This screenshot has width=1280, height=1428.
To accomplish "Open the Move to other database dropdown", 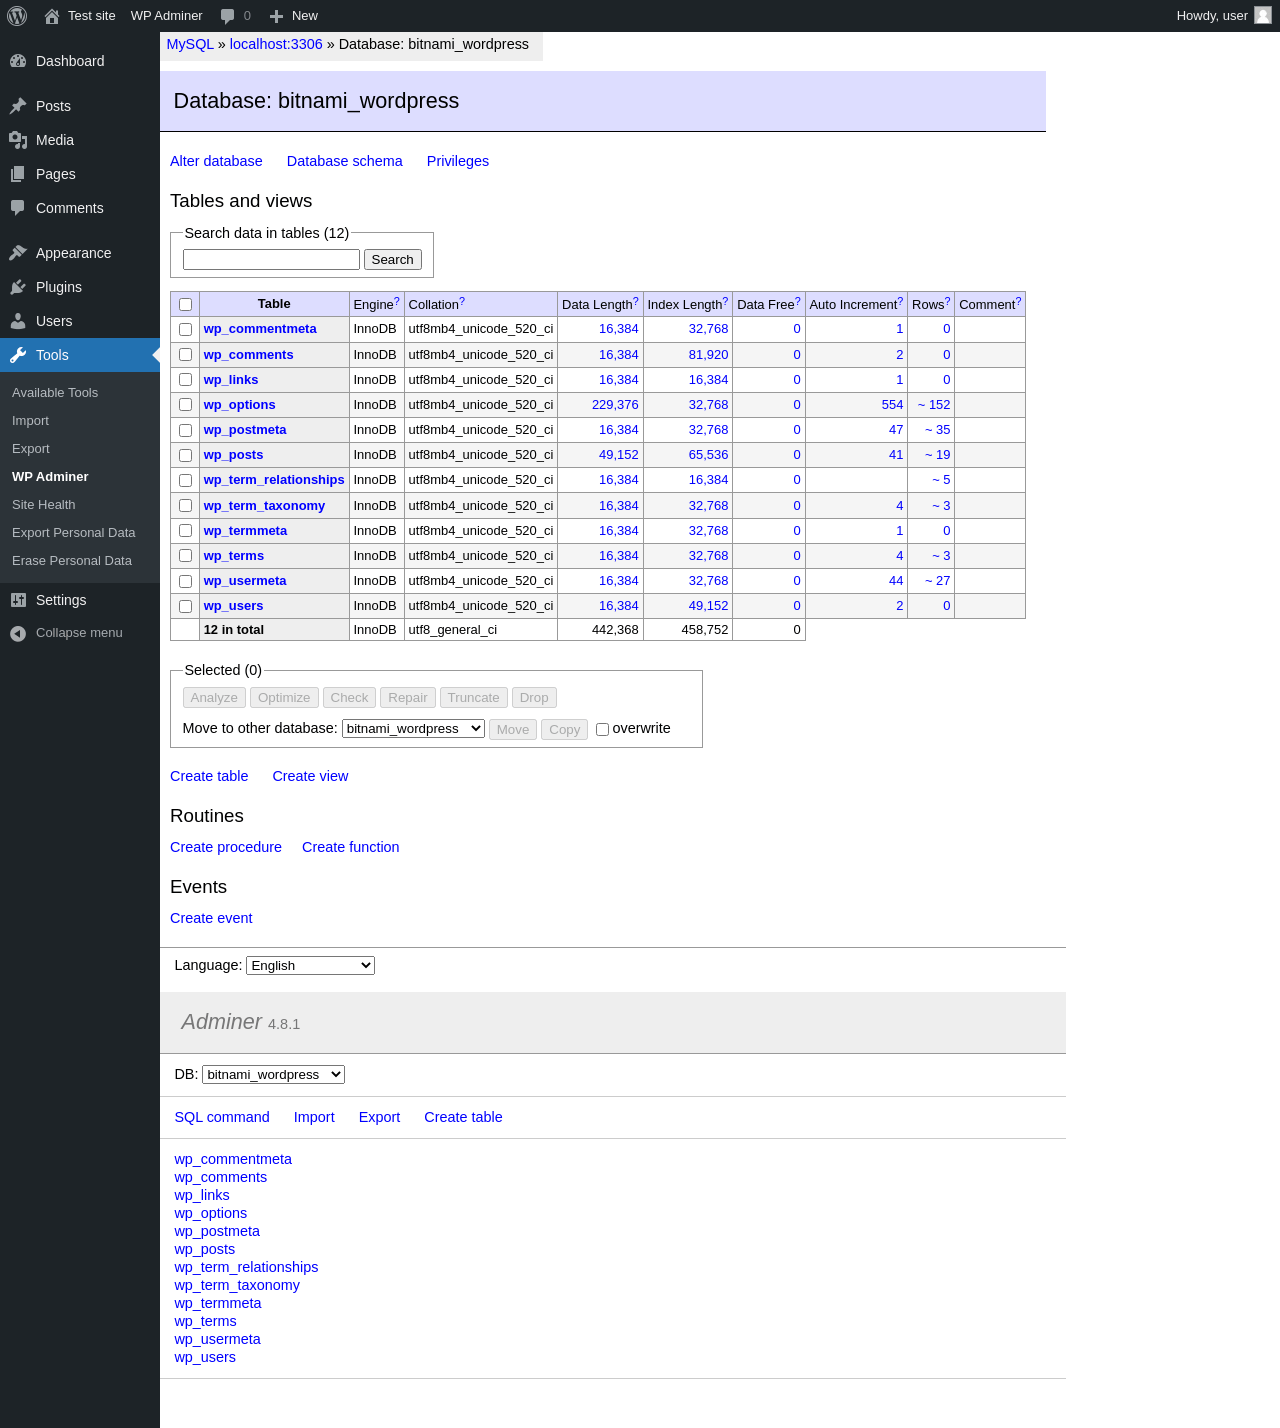I will 413,728.
